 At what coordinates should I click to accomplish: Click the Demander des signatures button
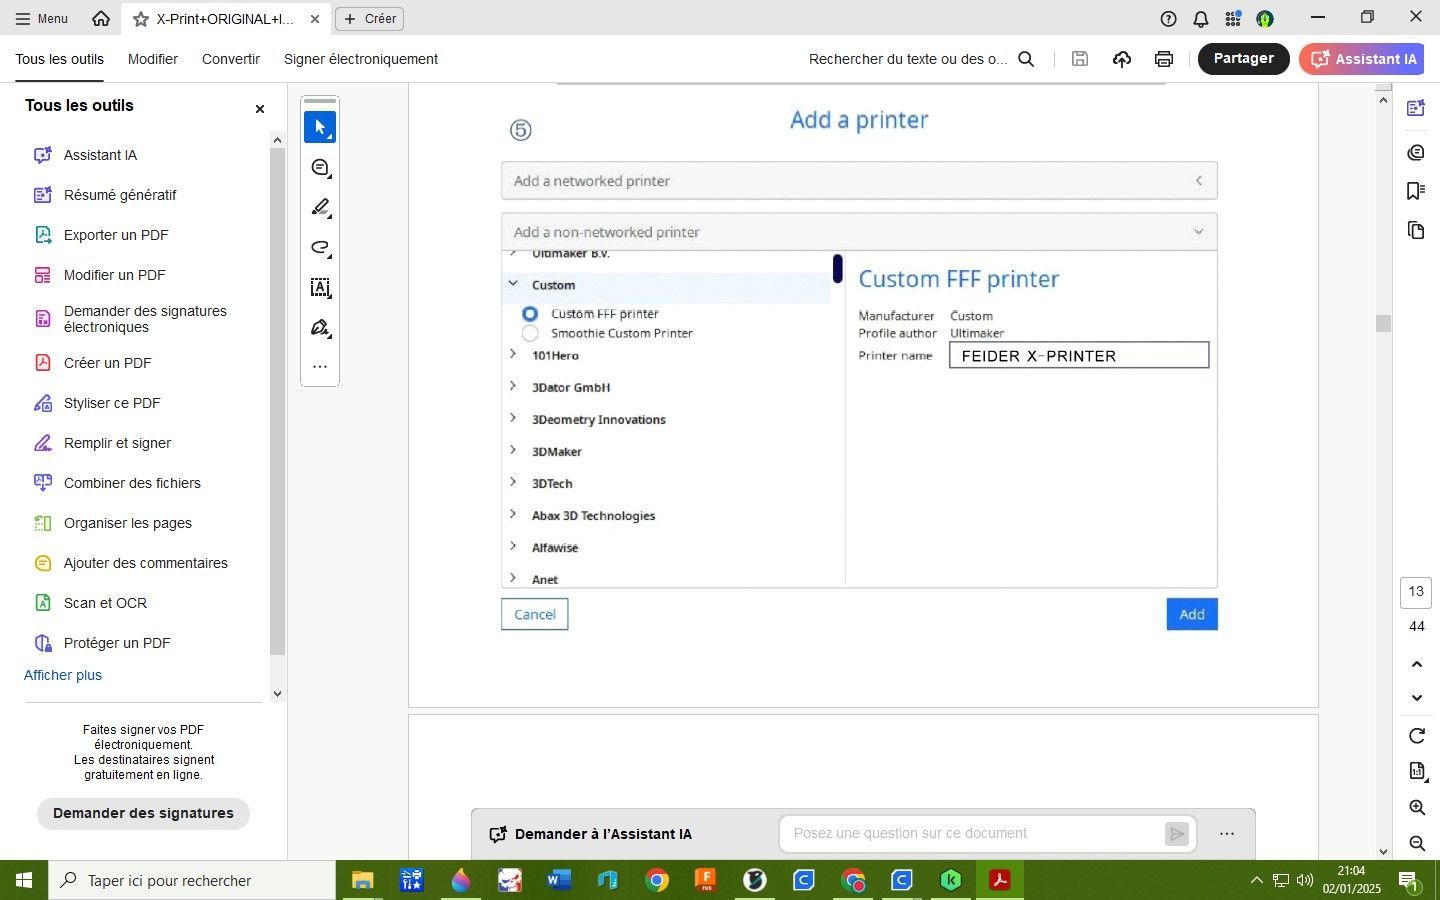(143, 813)
